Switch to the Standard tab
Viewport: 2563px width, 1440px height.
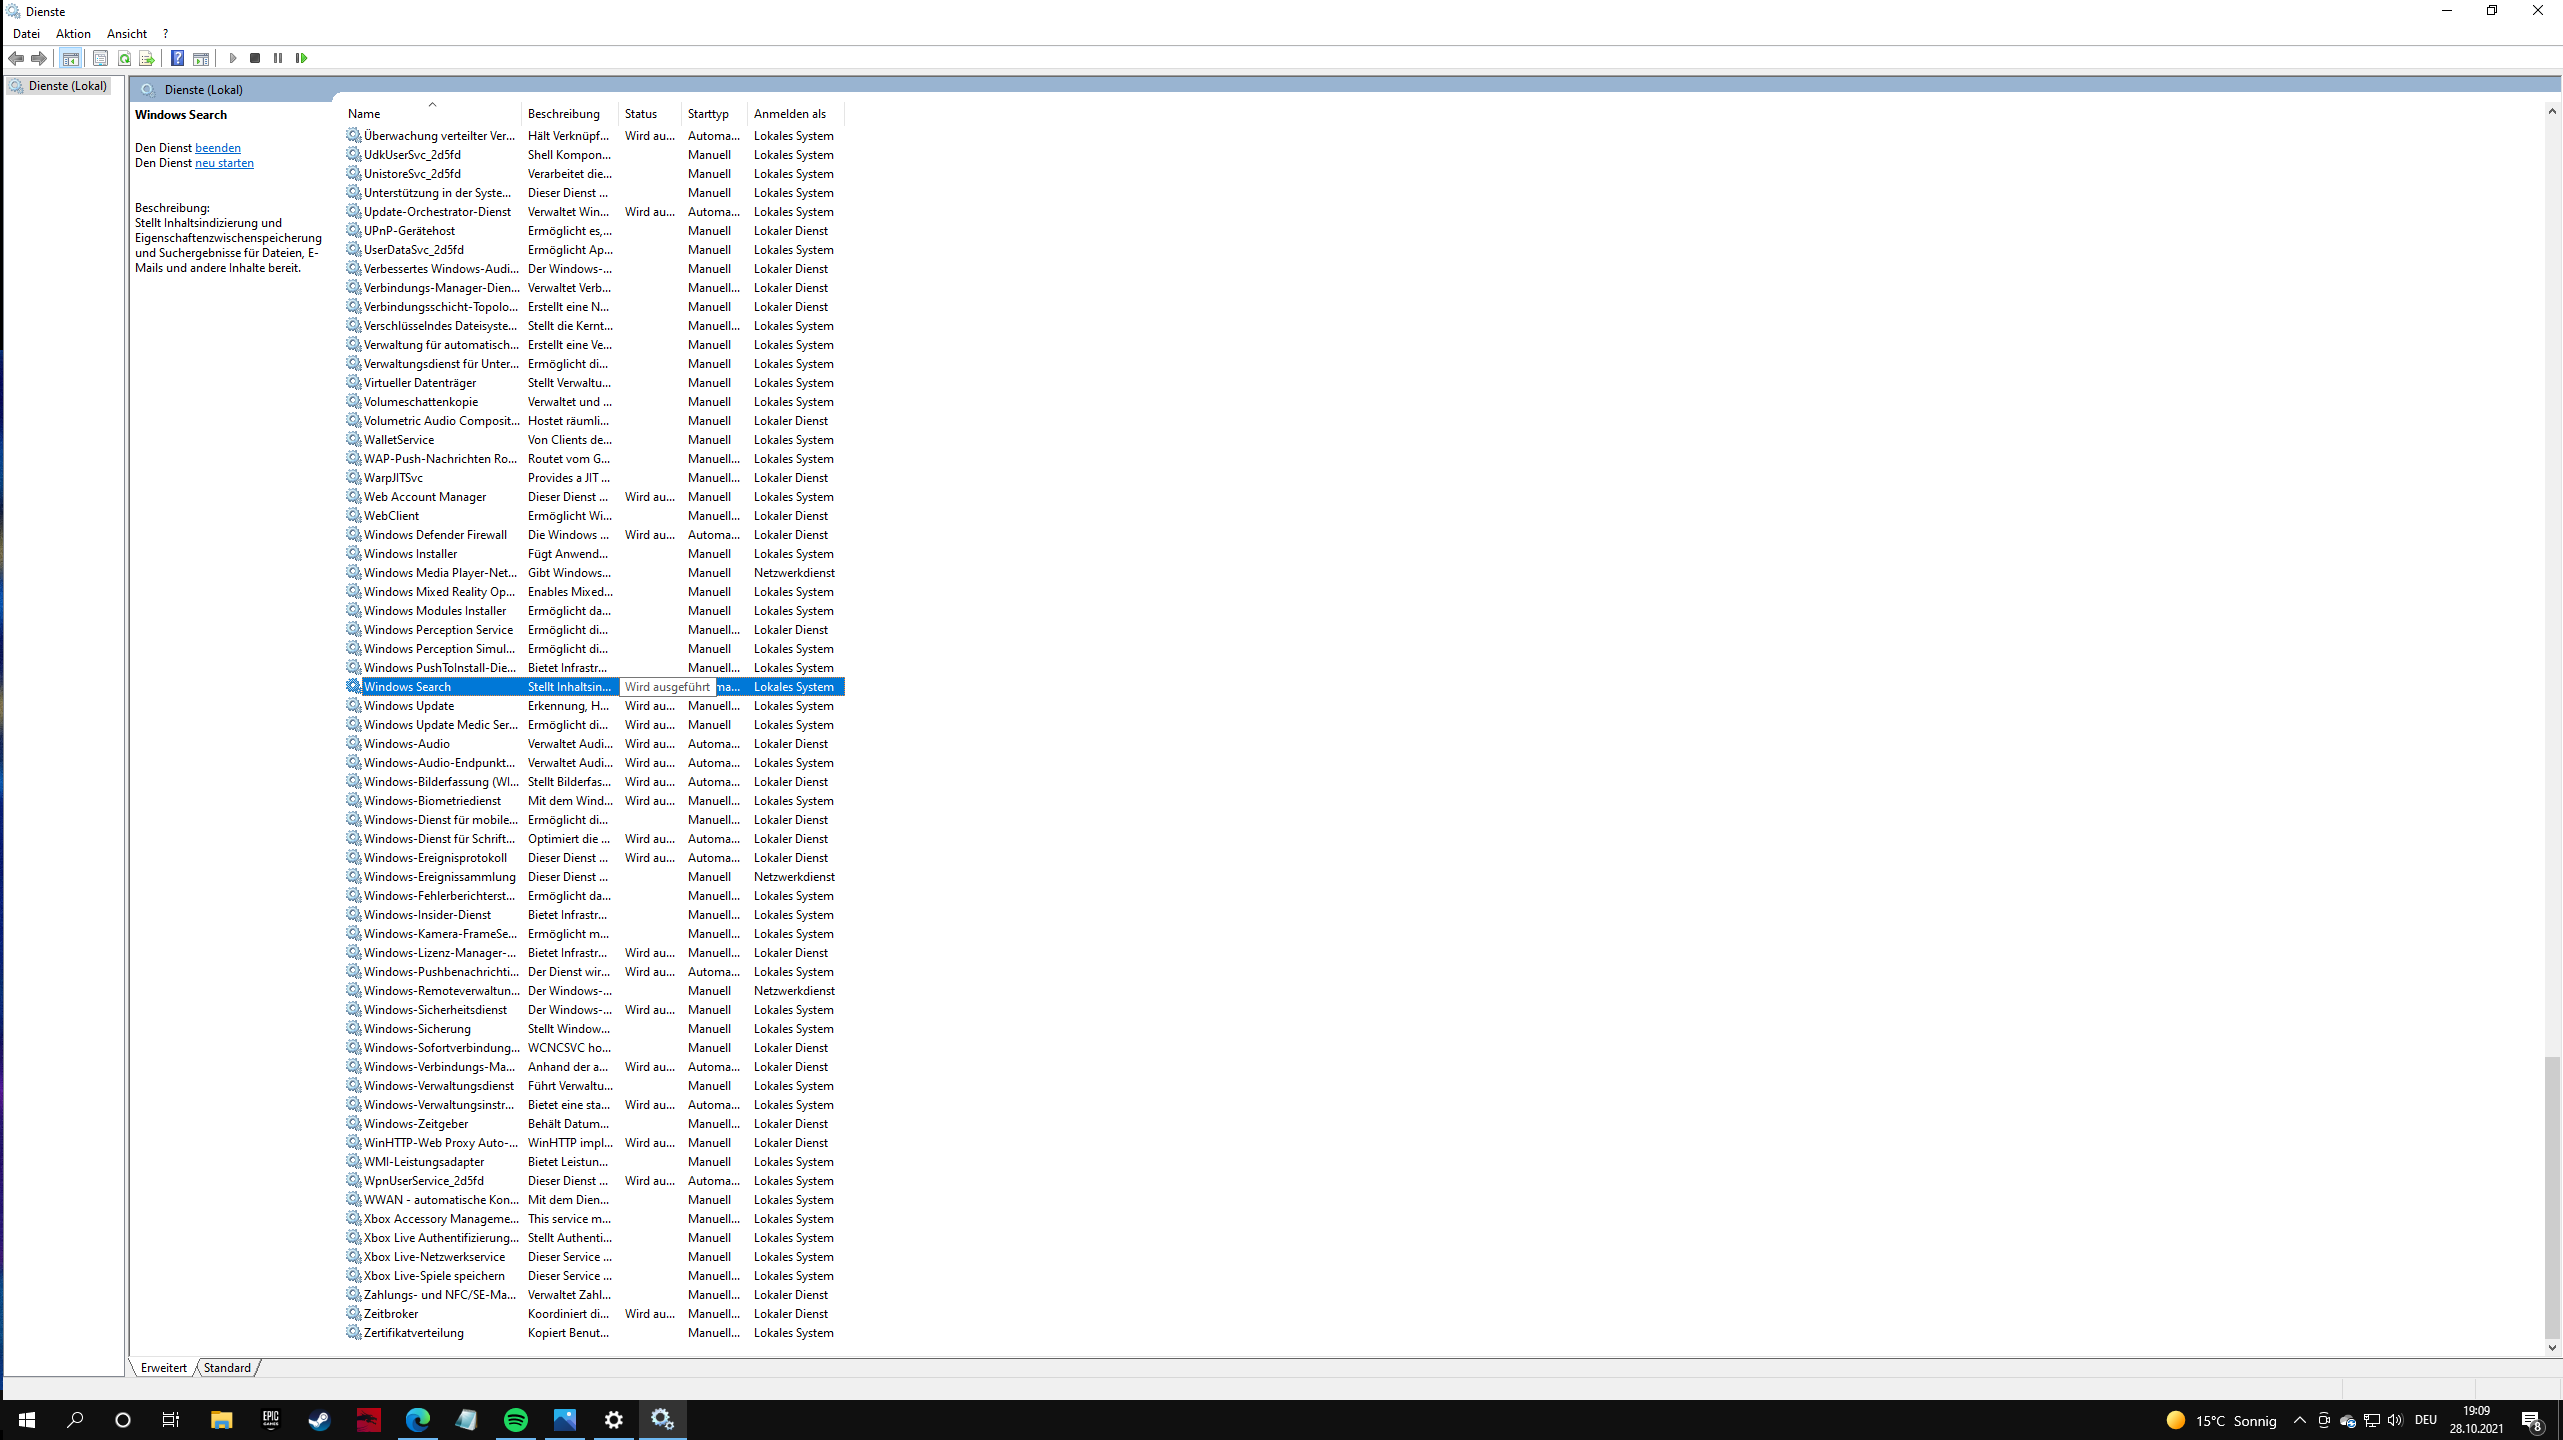click(227, 1367)
